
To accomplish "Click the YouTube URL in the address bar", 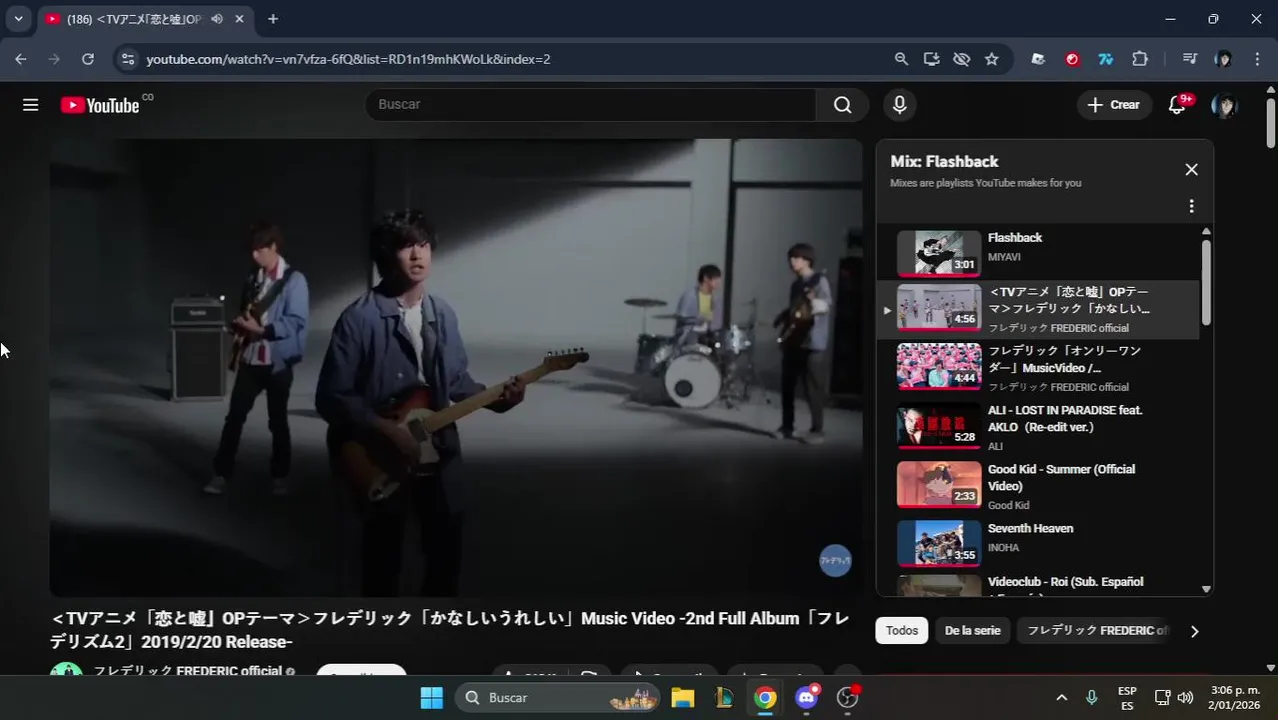I will pyautogui.click(x=348, y=59).
